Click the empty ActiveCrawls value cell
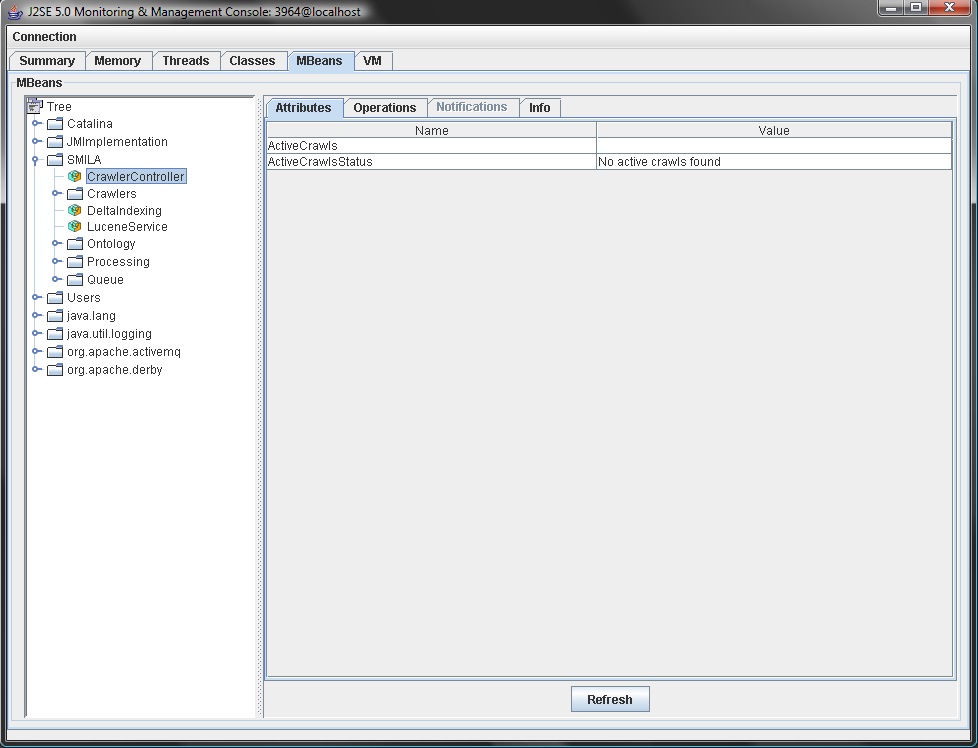 coord(774,146)
